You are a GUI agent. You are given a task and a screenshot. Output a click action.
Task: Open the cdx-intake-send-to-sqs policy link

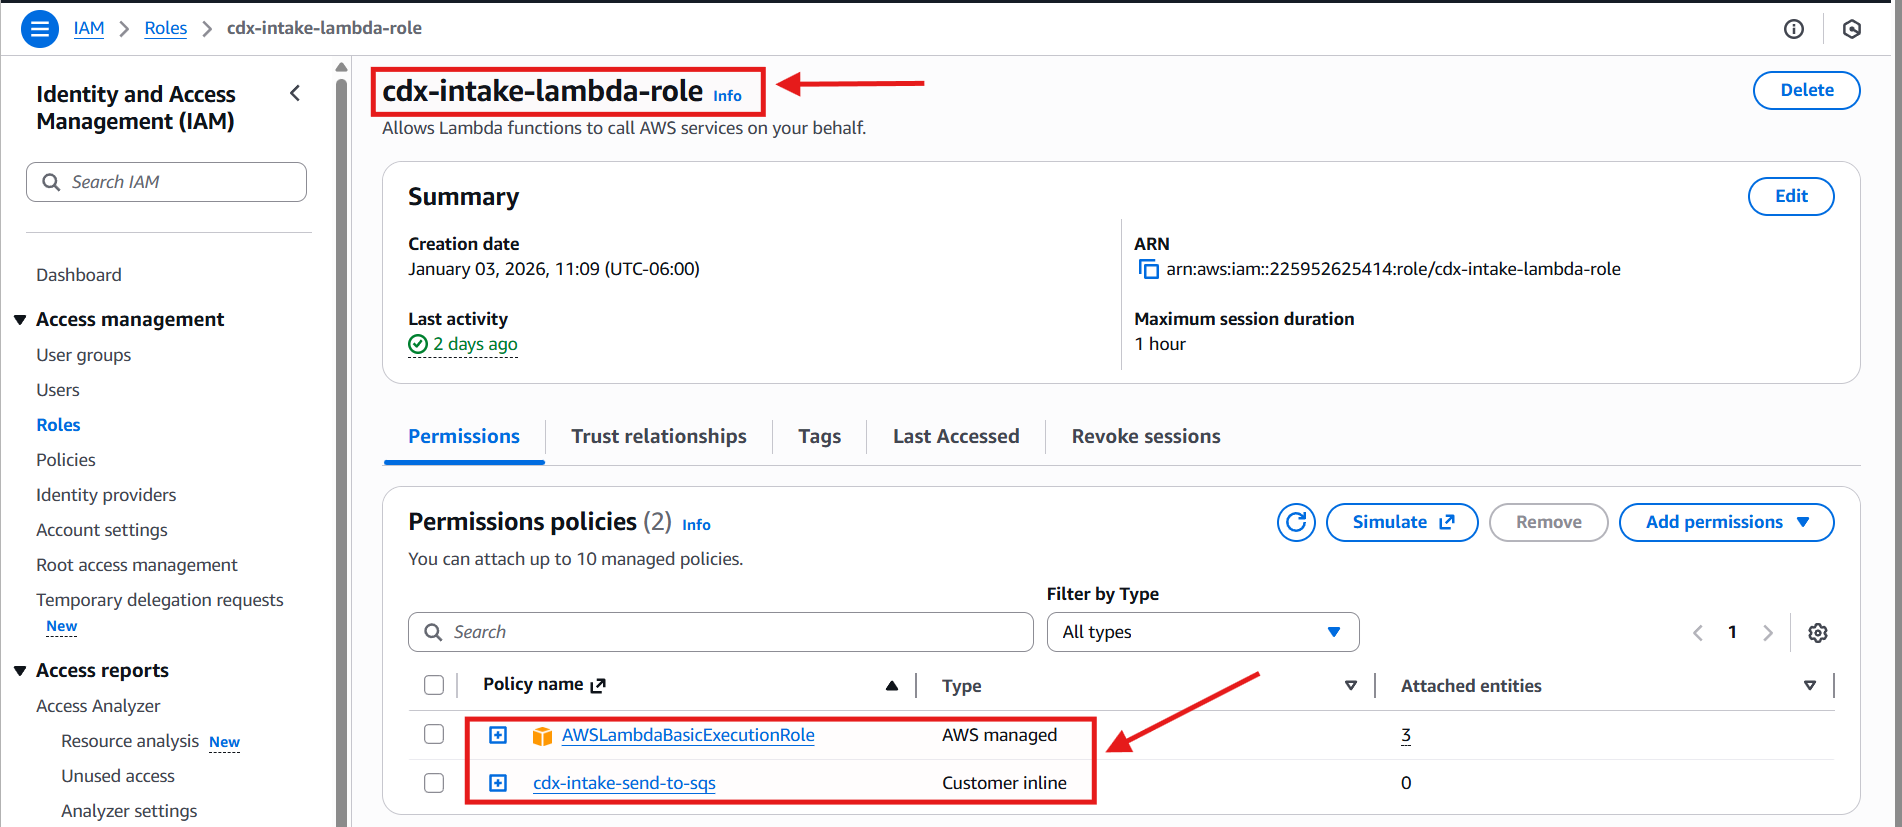pyautogui.click(x=624, y=783)
